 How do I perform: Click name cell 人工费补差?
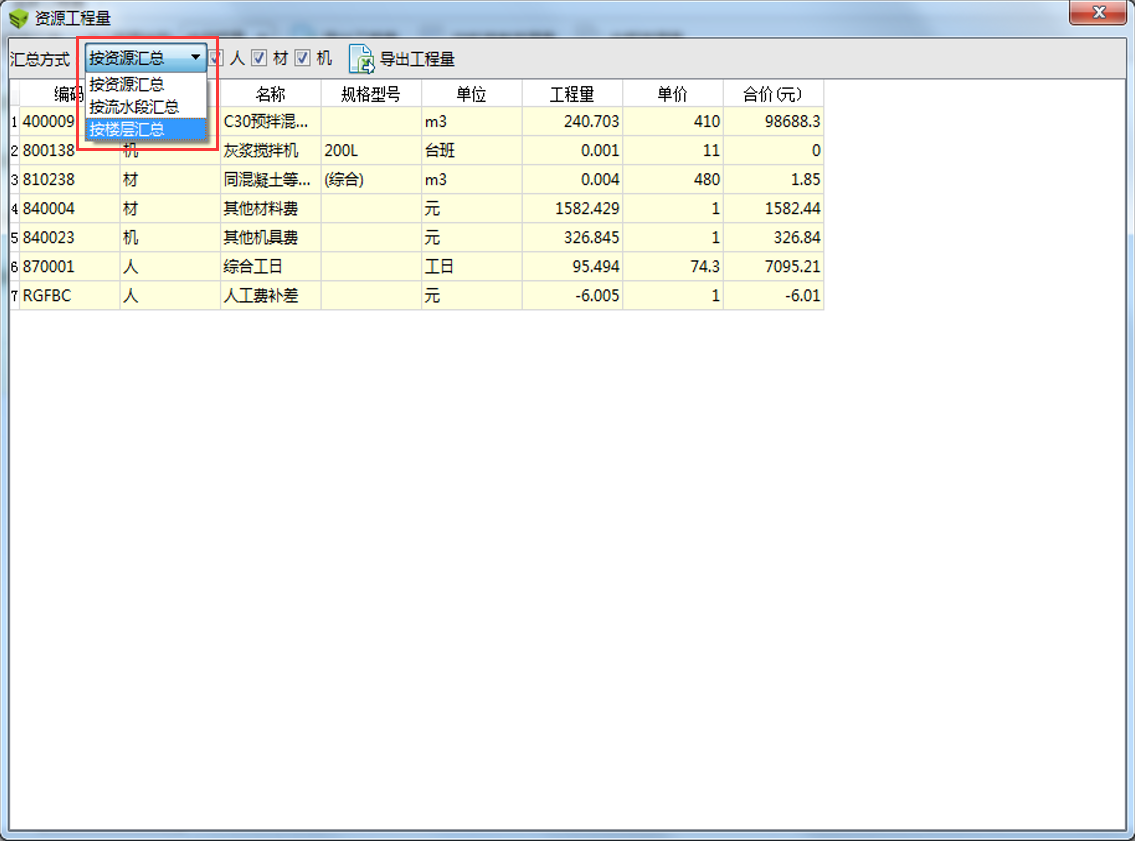pos(271,295)
